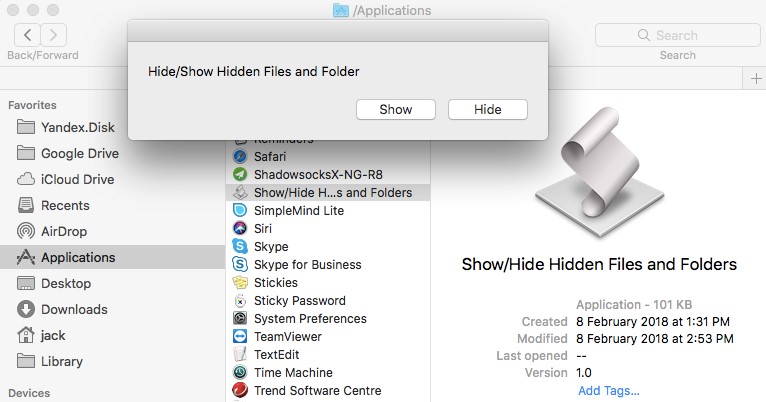
Task: Click the Hide button in dialog
Action: [x=487, y=109]
